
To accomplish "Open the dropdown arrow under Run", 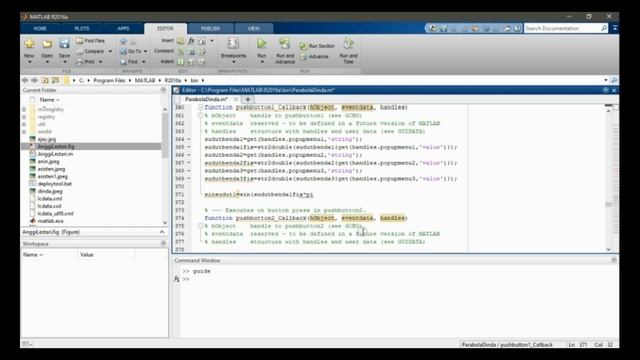I will pyautogui.click(x=262, y=62).
